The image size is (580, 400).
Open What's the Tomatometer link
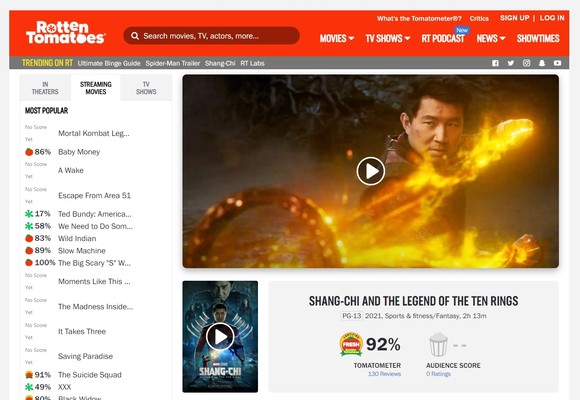pos(419,19)
